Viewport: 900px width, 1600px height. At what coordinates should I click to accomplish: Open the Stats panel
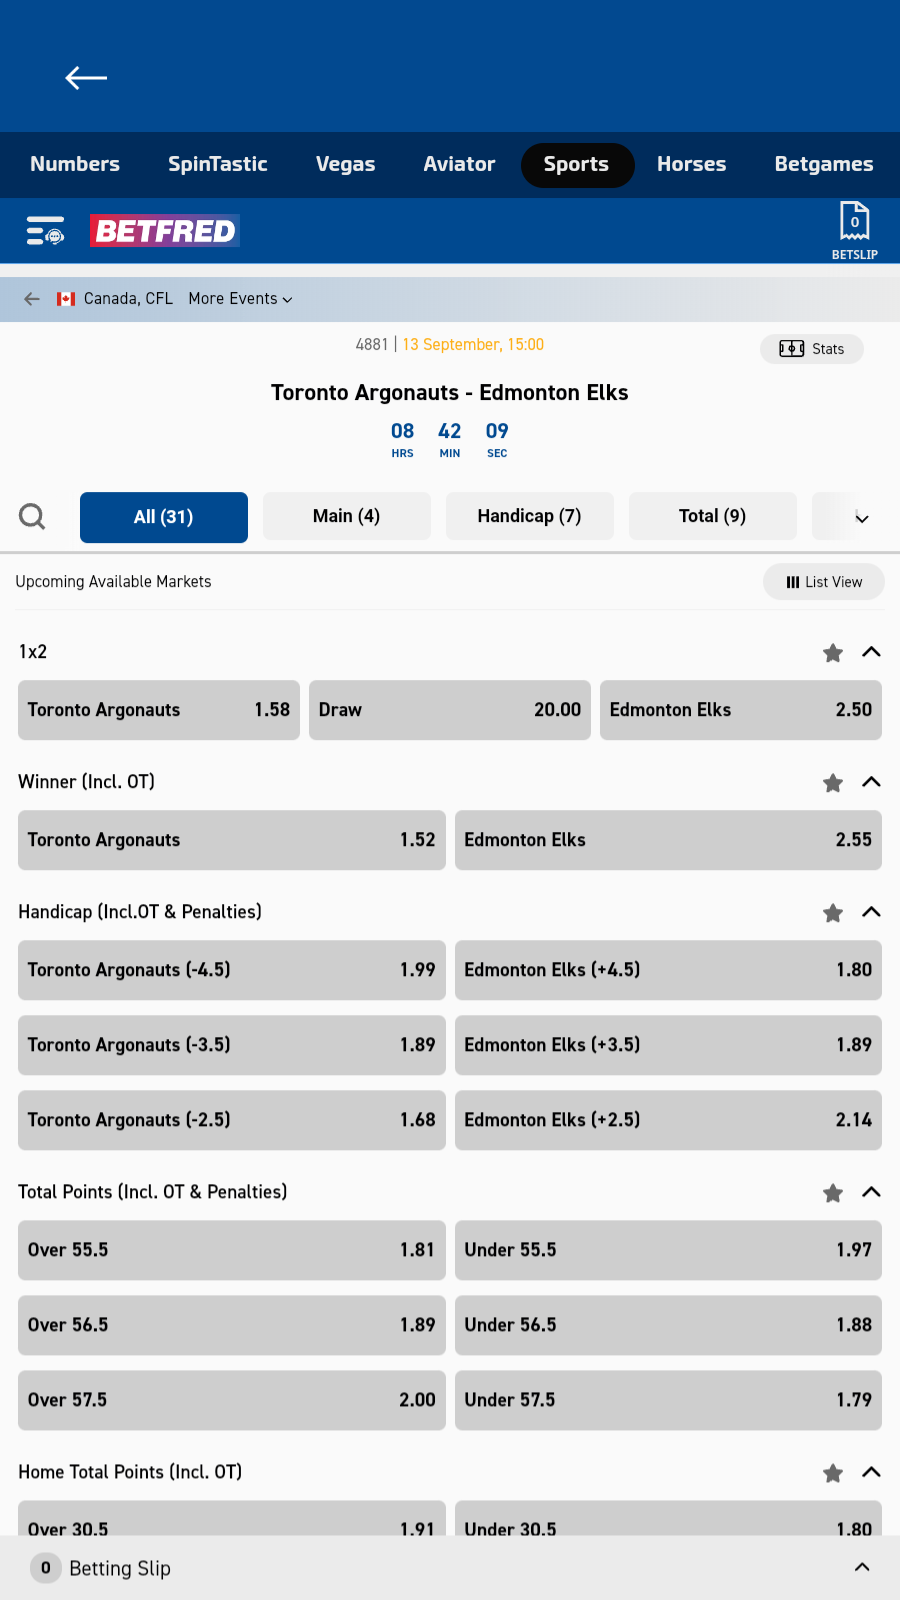coord(812,349)
